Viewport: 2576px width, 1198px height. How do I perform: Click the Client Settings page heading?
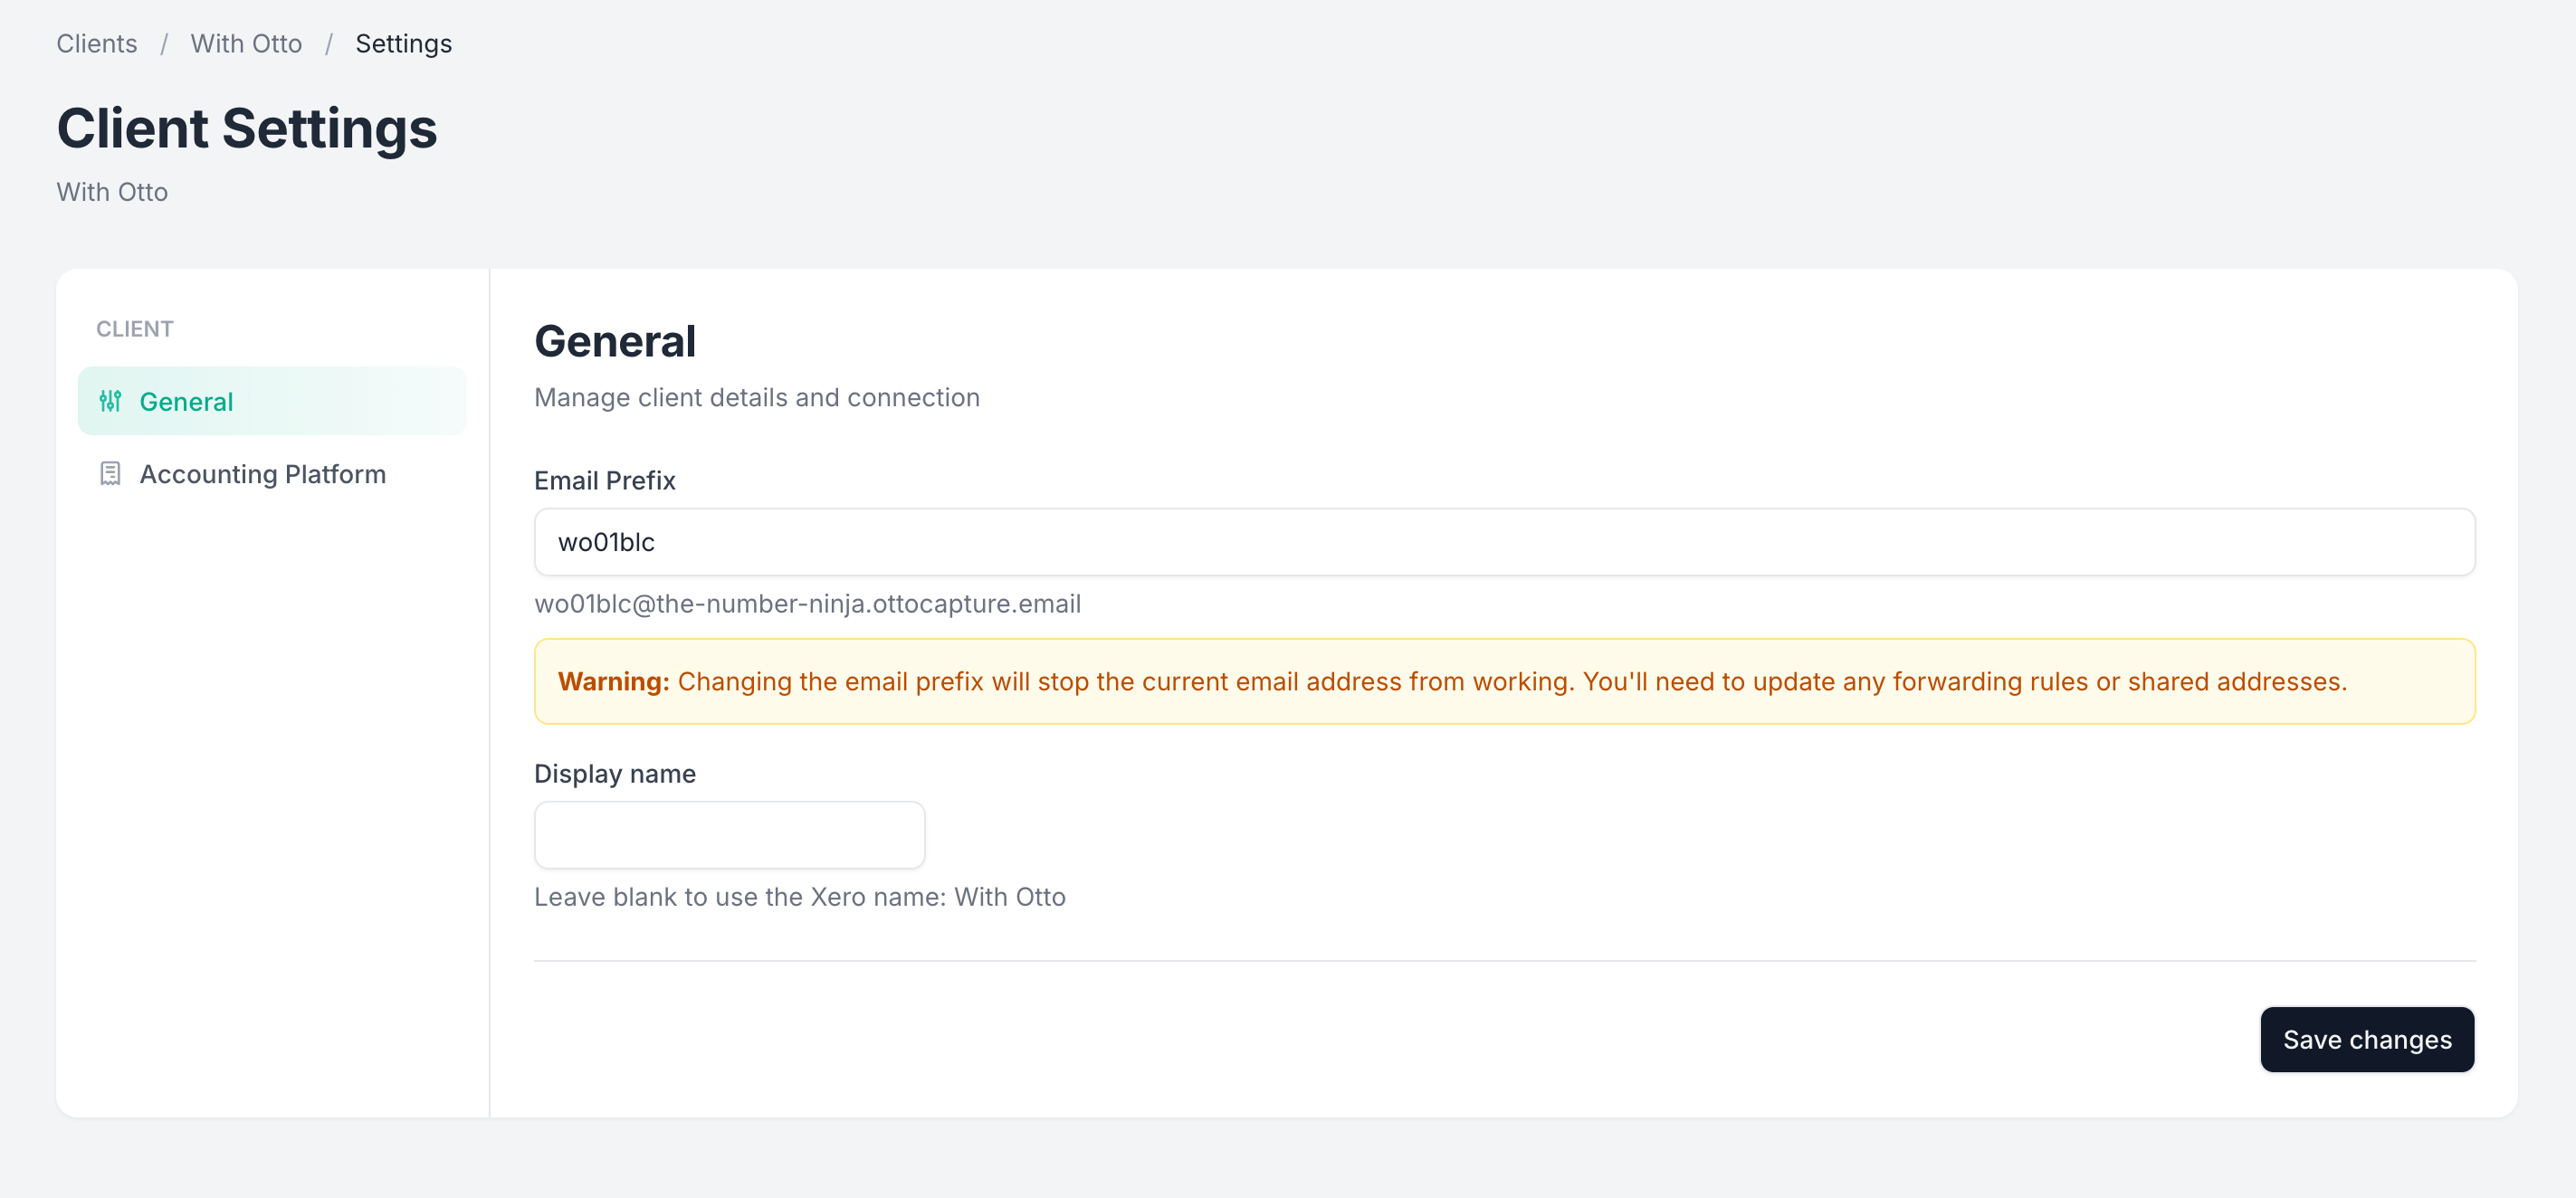click(247, 129)
